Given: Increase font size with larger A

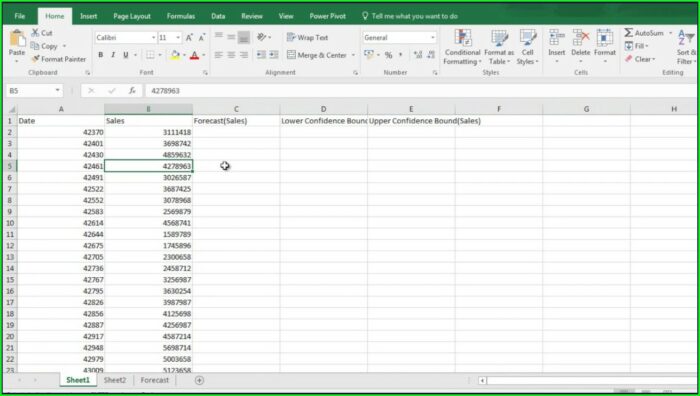Looking at the screenshot, I should click(189, 38).
